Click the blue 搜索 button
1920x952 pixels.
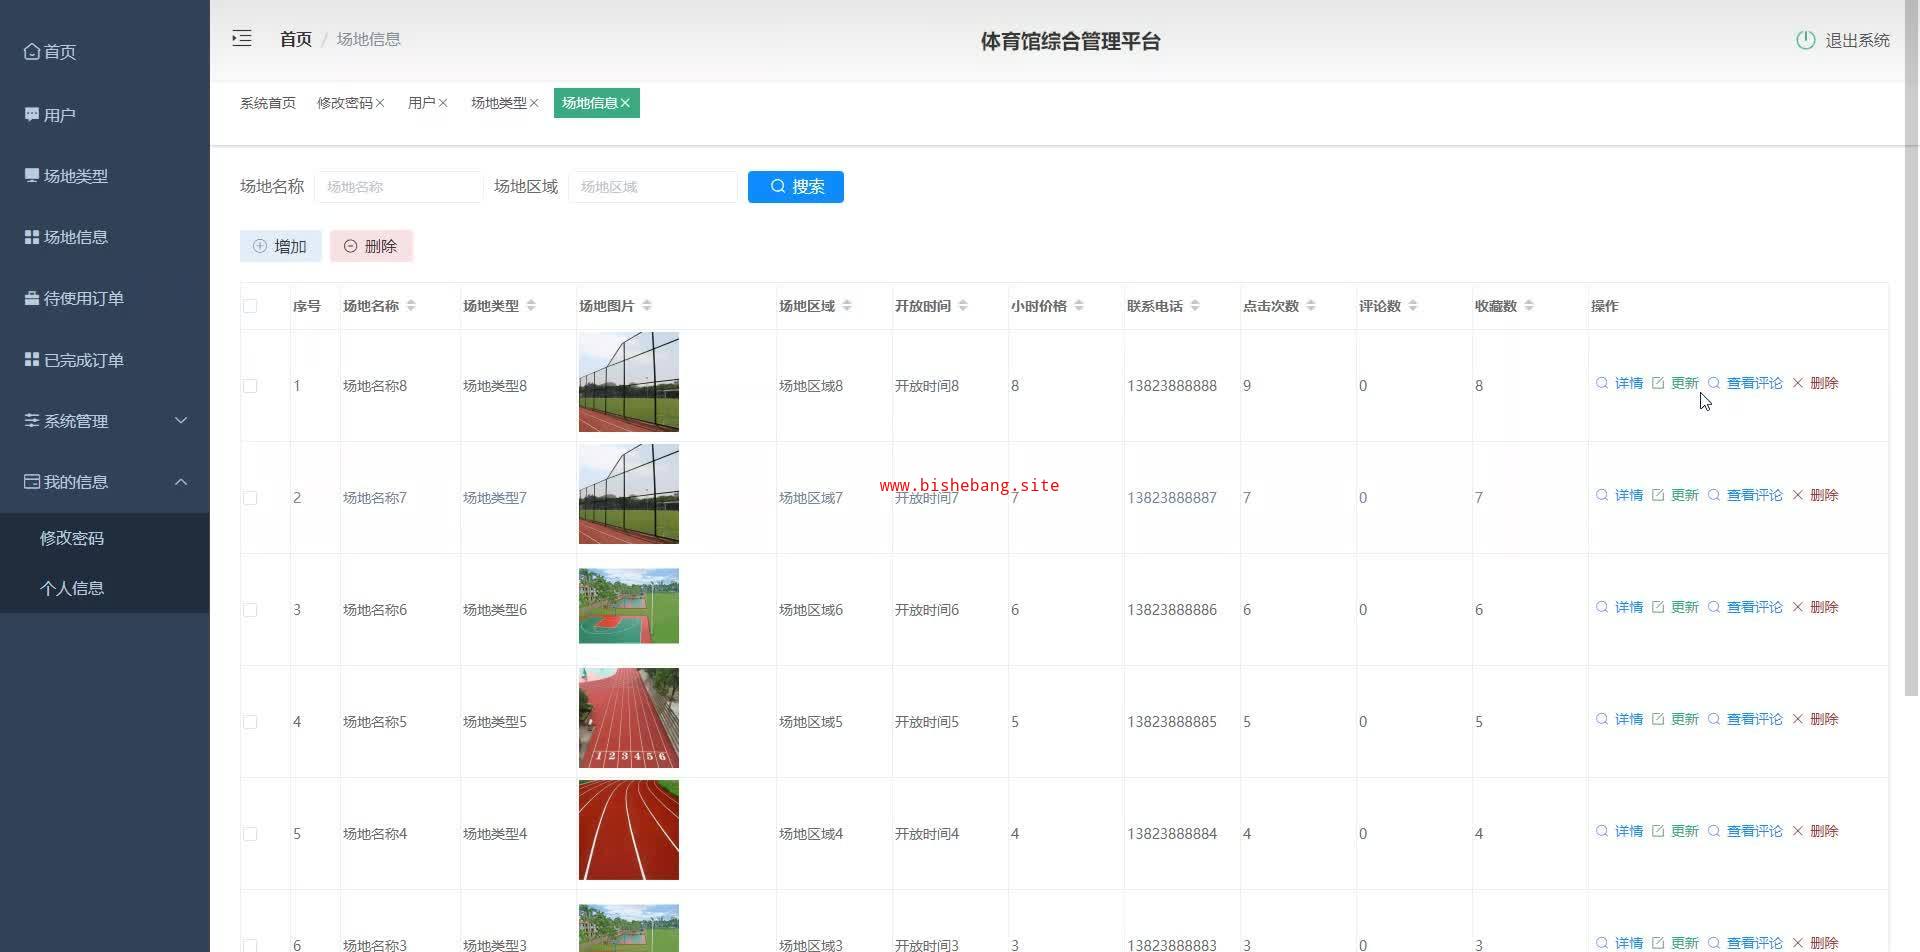pos(795,187)
